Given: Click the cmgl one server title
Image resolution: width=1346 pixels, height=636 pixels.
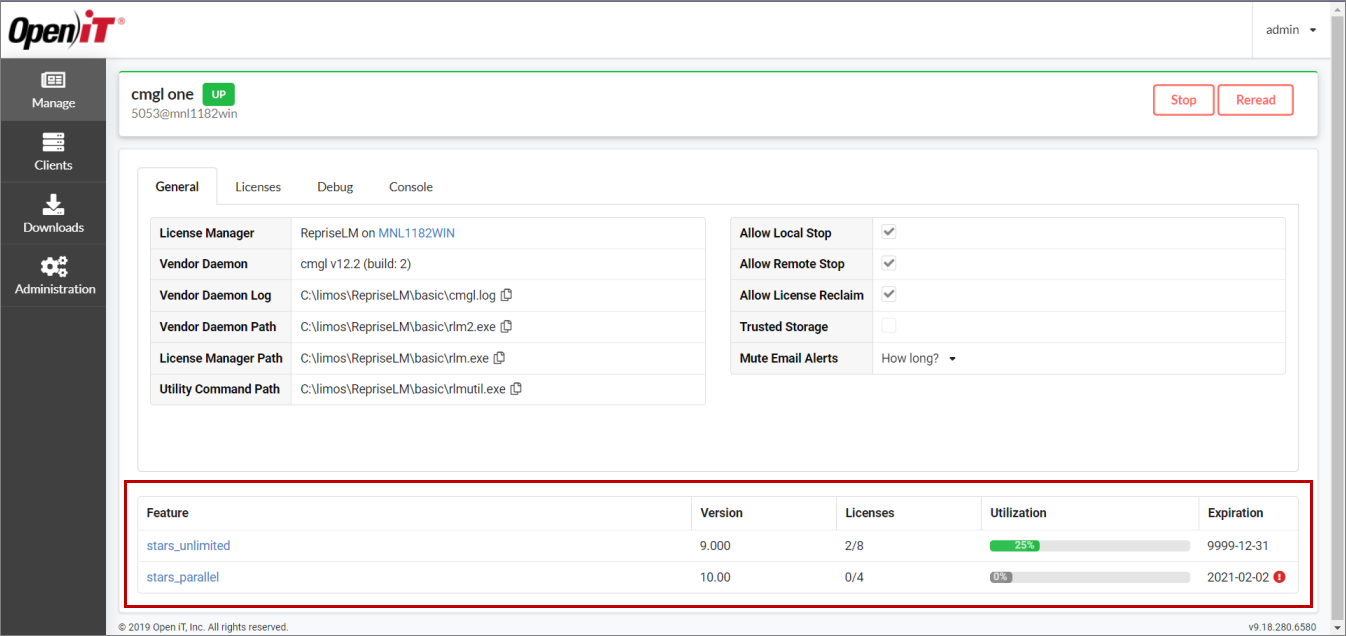Looking at the screenshot, I should (162, 94).
